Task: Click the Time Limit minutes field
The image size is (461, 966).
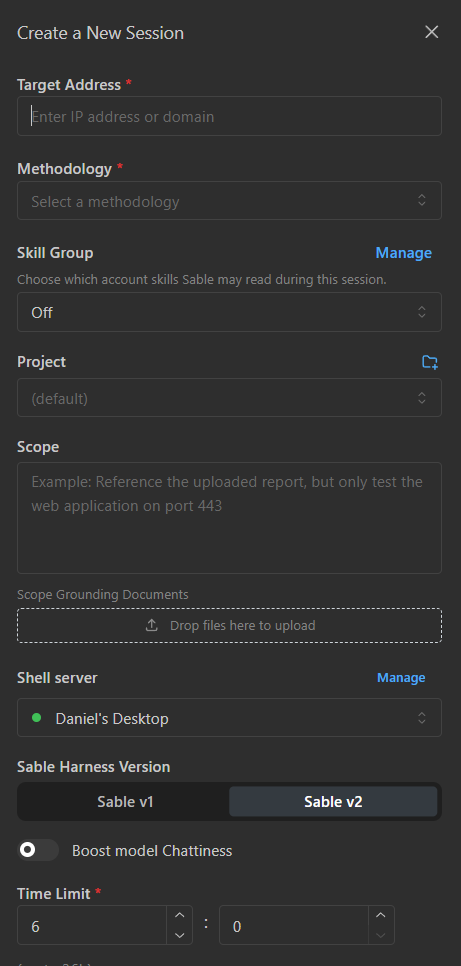Action: (x=294, y=925)
